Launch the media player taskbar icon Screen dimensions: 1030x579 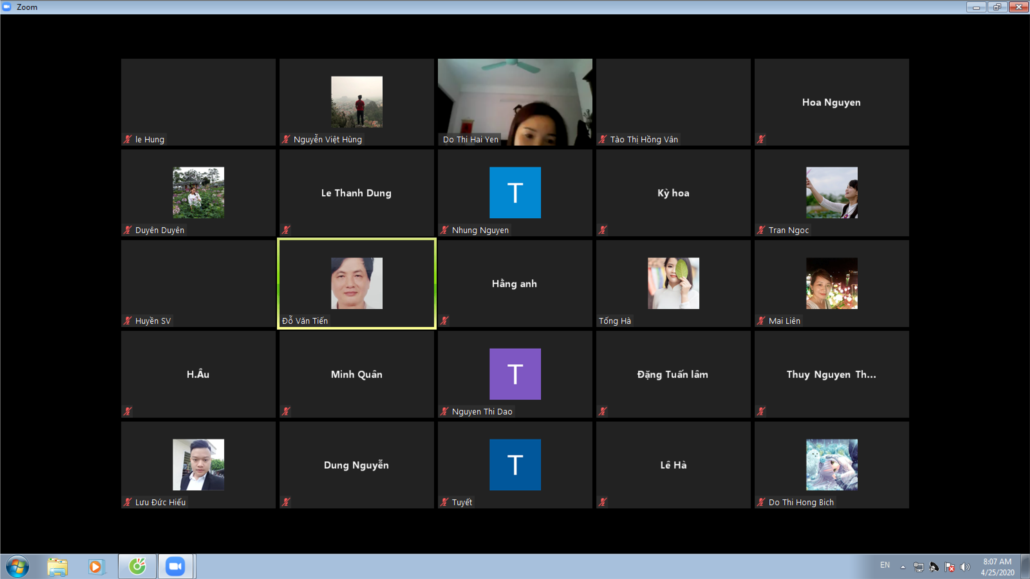pyautogui.click(x=96, y=566)
